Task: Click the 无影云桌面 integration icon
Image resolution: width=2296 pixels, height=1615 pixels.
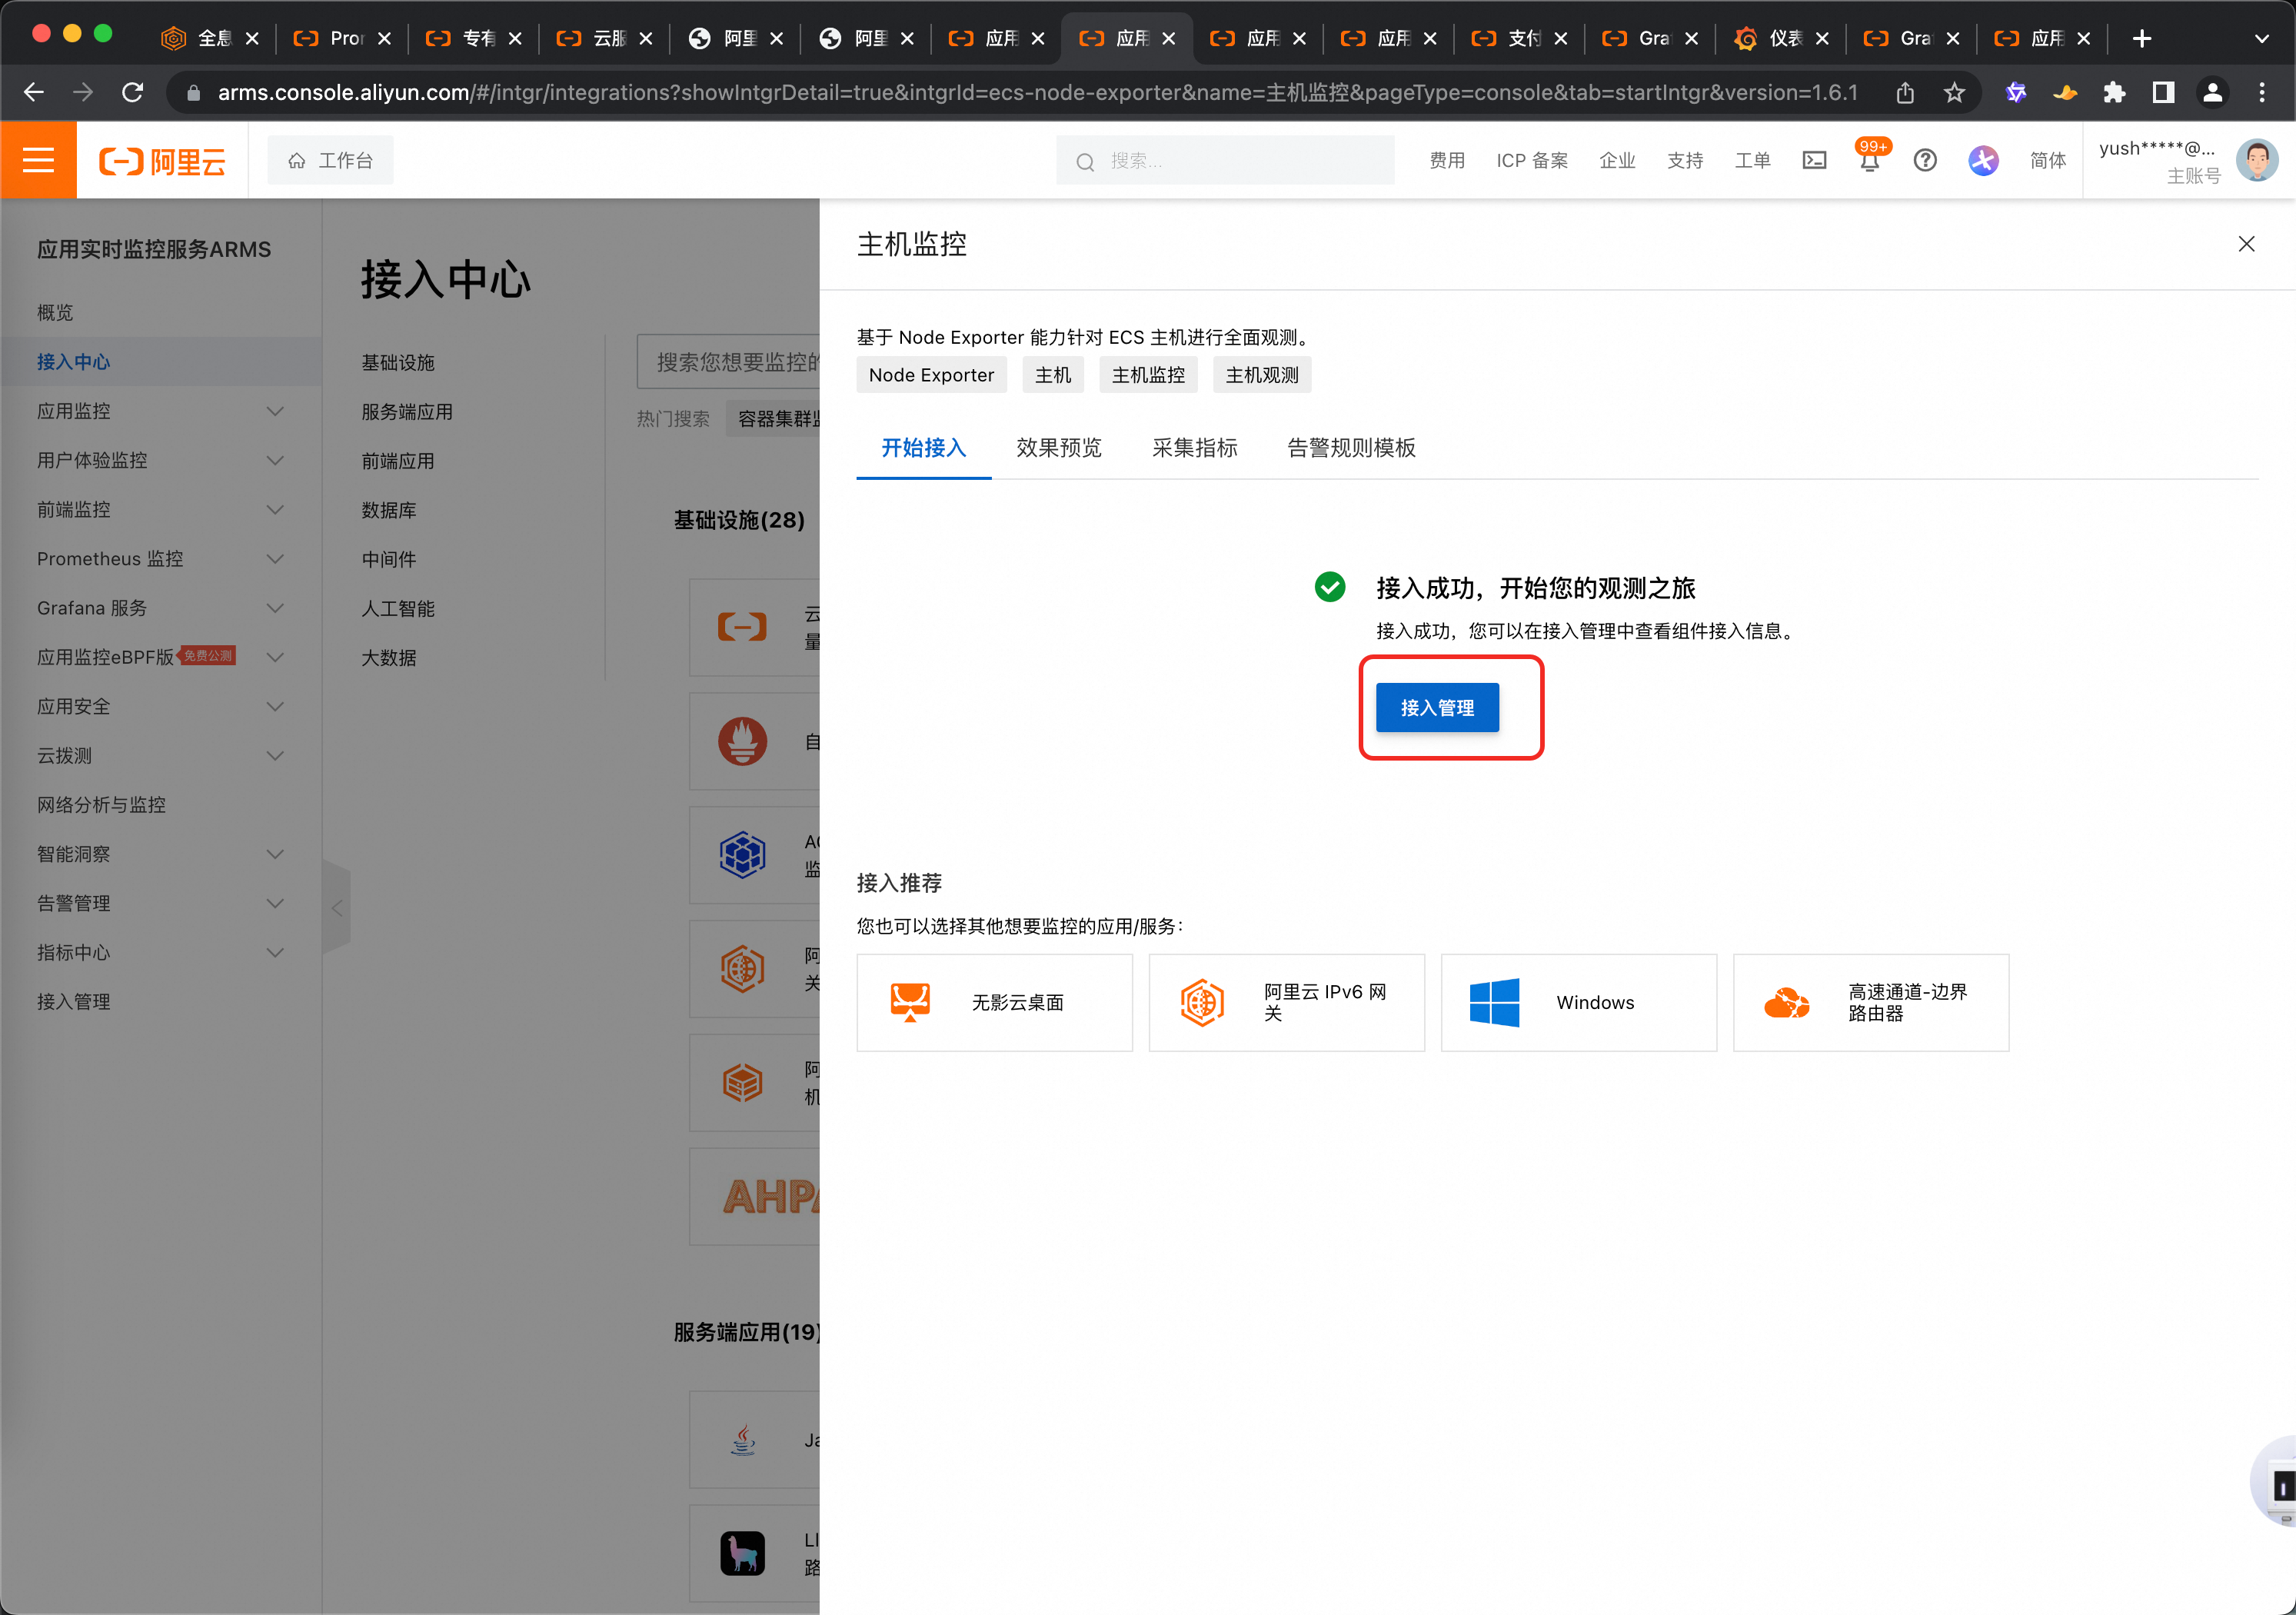Action: 910,1002
